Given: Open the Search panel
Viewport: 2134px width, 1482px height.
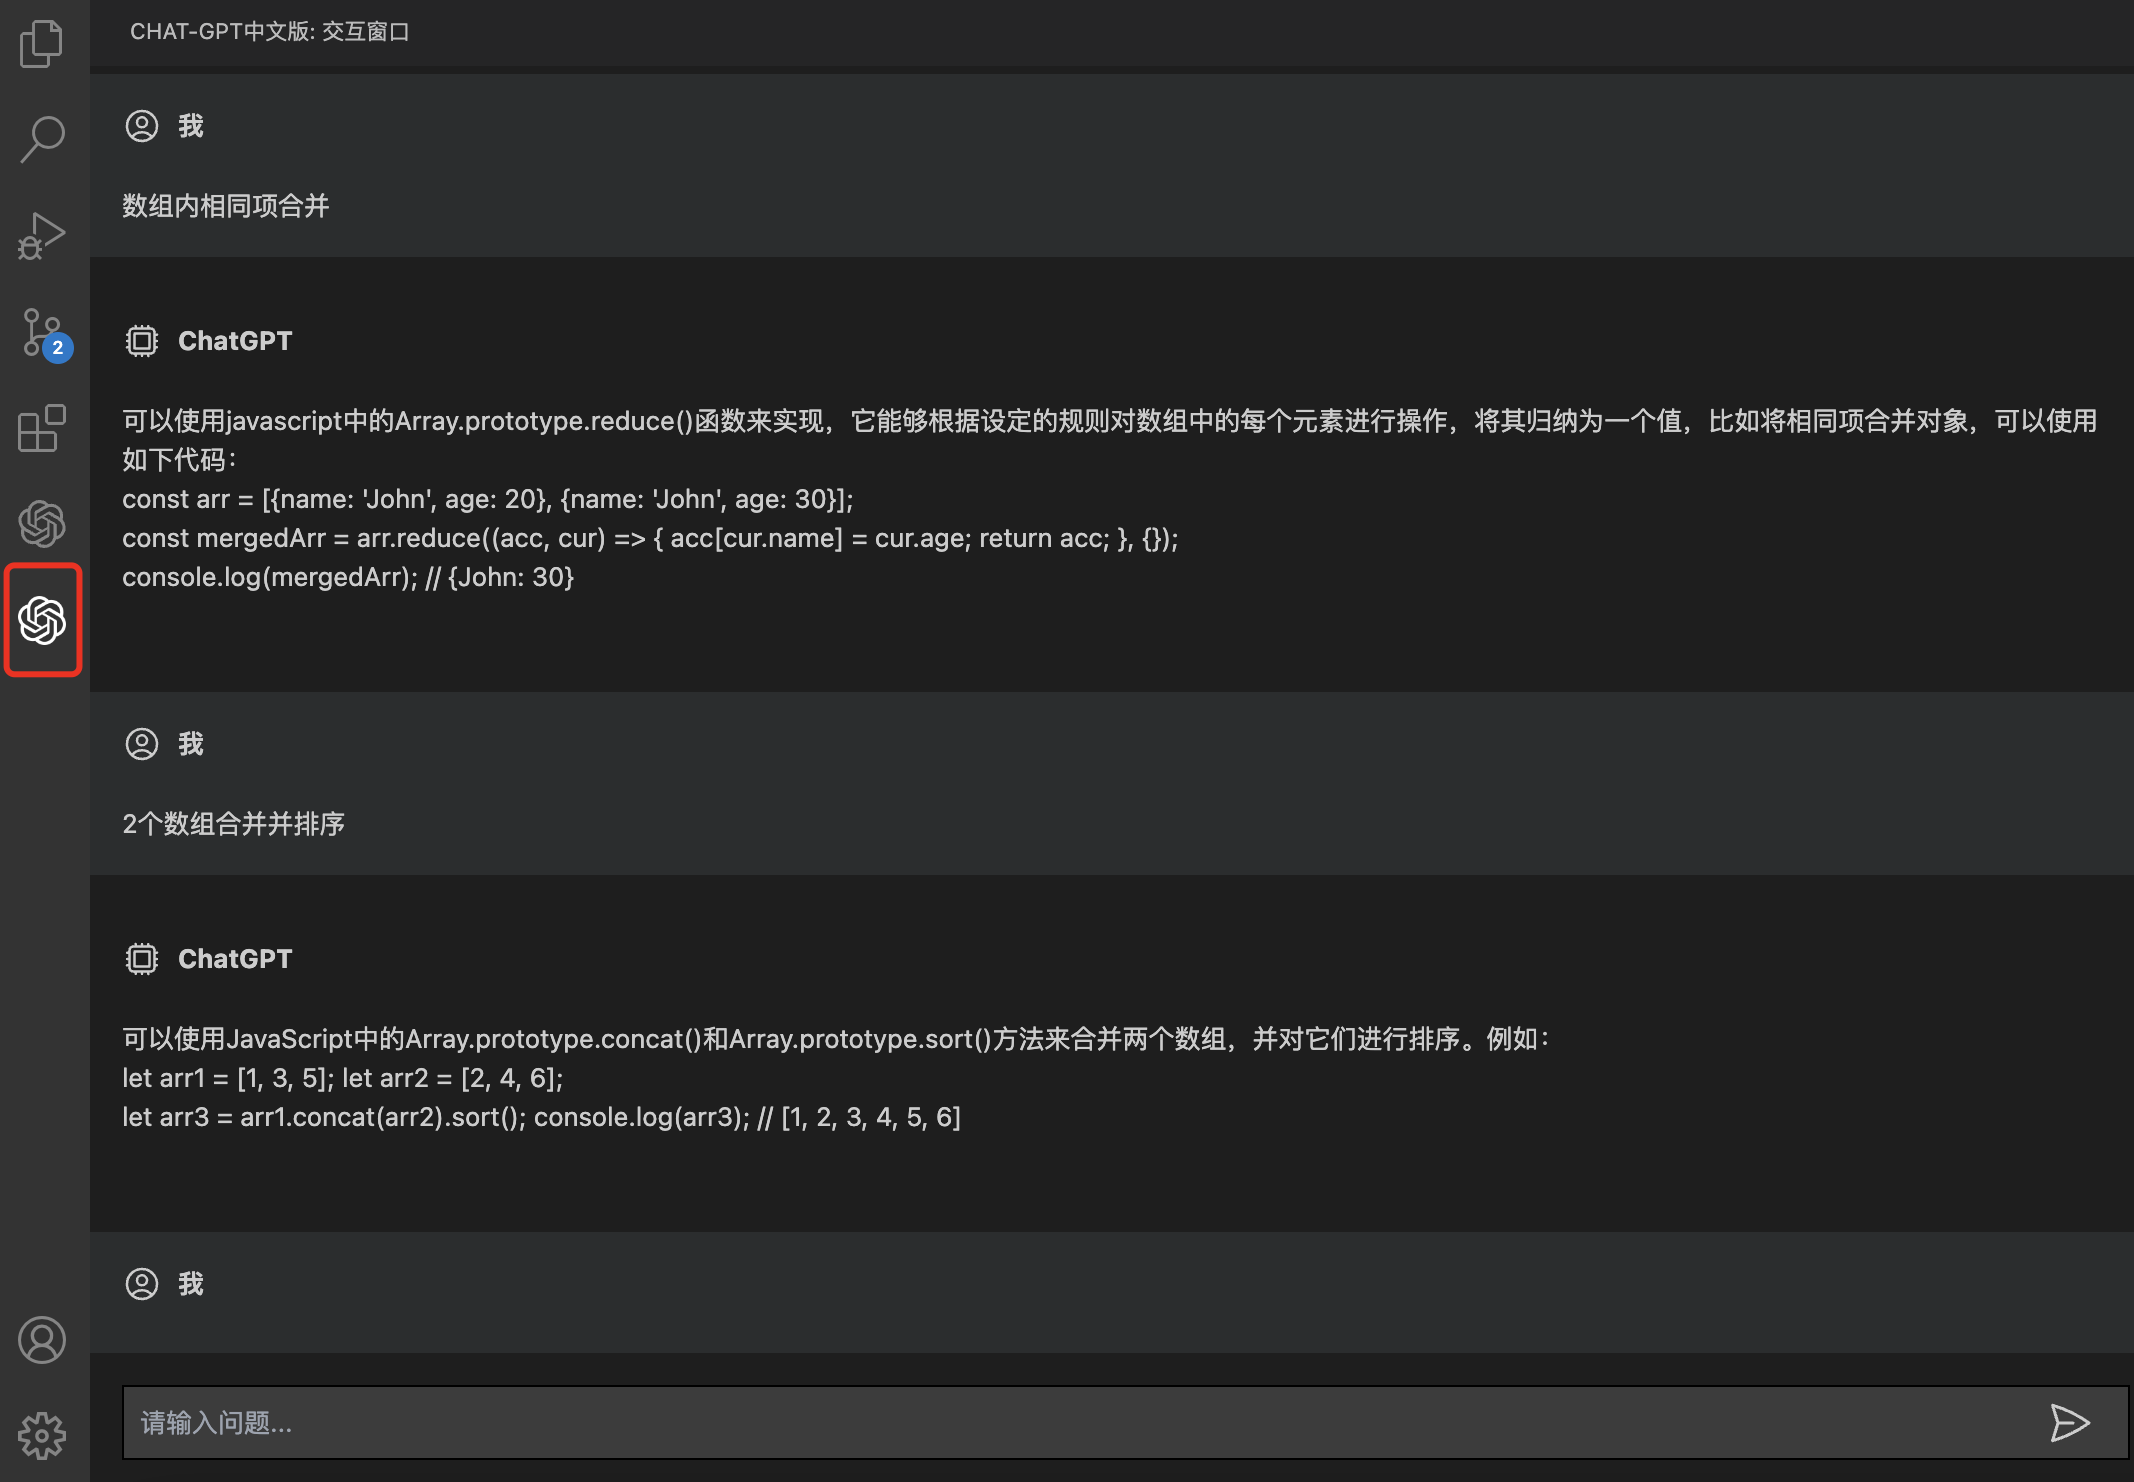Looking at the screenshot, I should (x=42, y=139).
